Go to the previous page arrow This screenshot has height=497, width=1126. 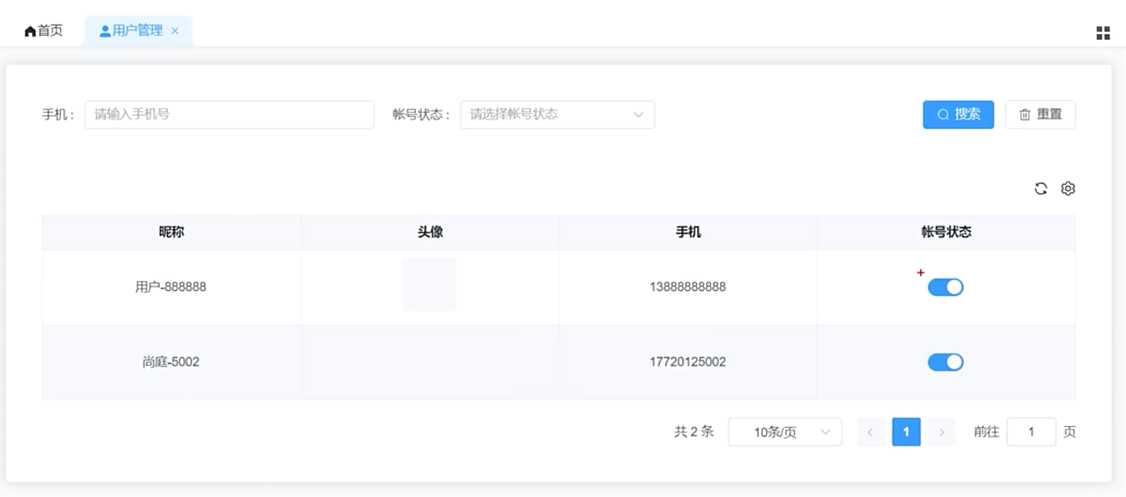(870, 432)
